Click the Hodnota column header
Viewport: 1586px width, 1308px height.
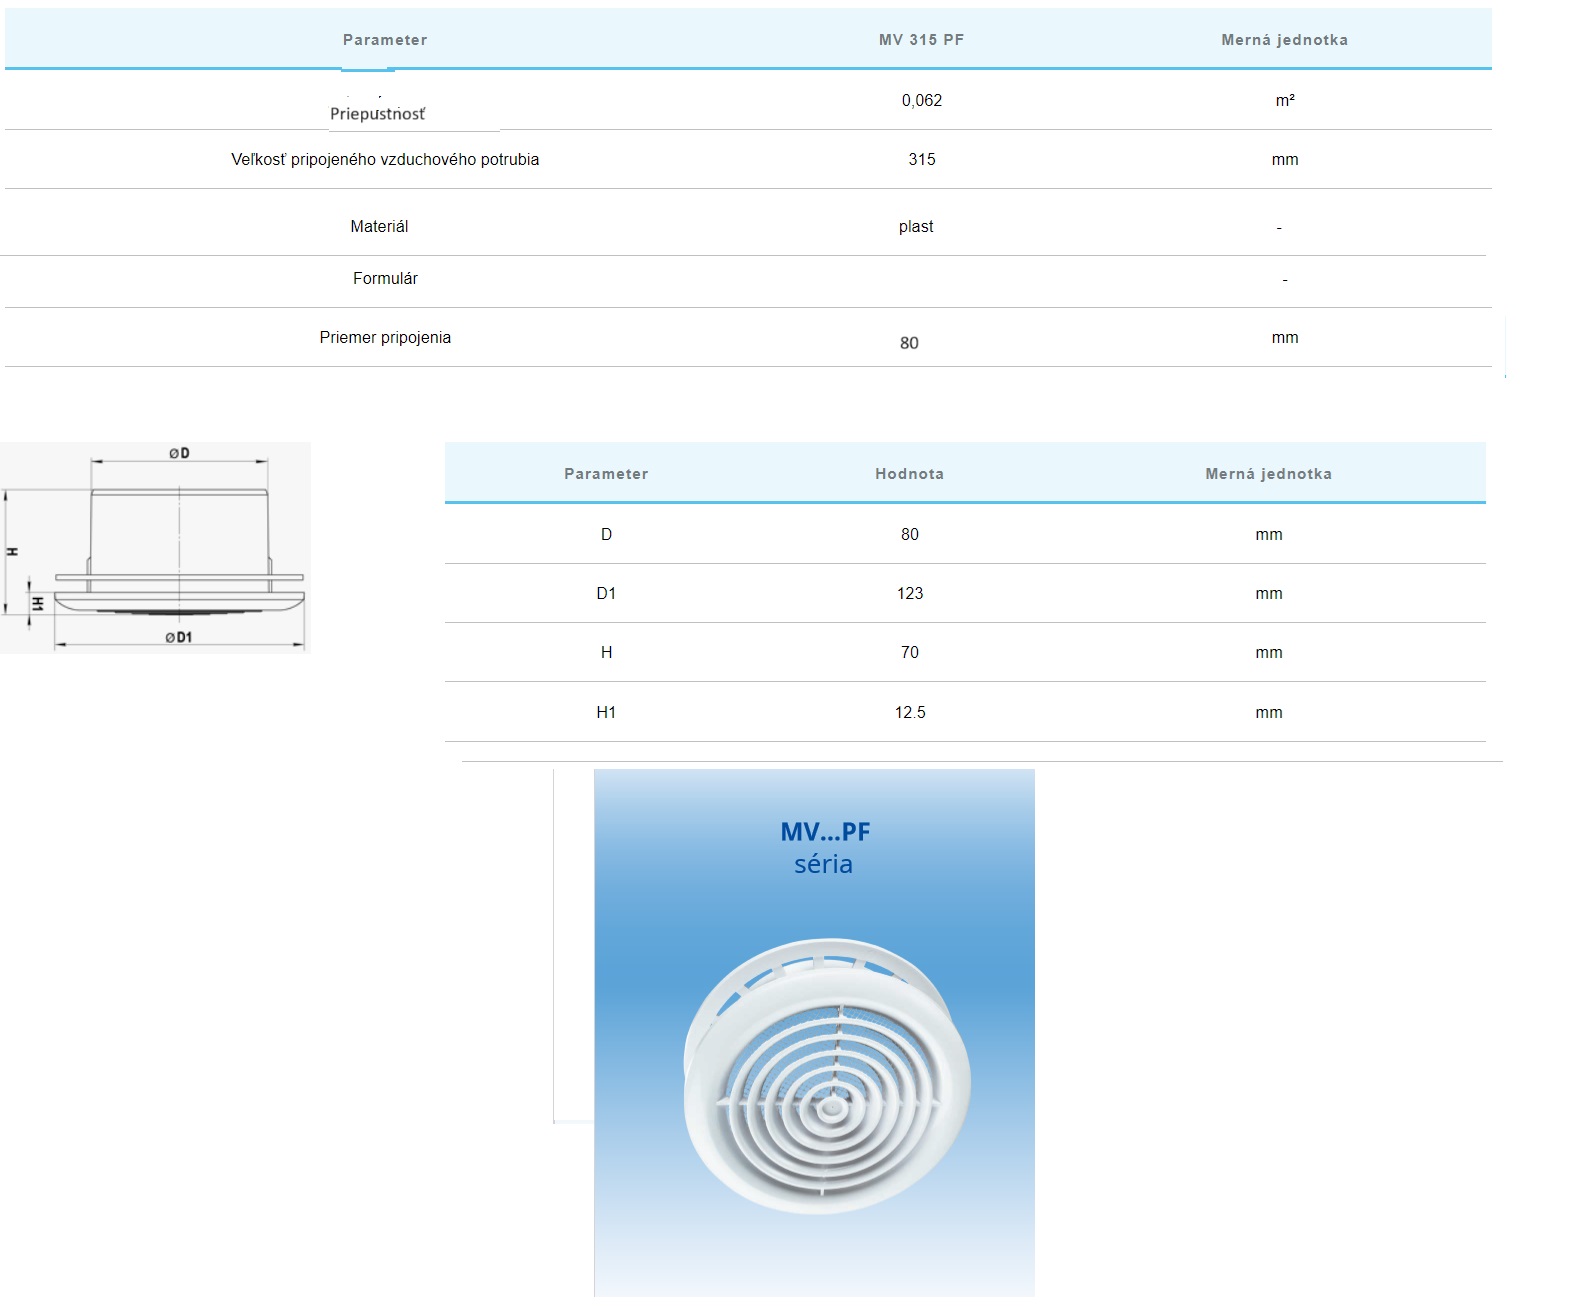909,474
